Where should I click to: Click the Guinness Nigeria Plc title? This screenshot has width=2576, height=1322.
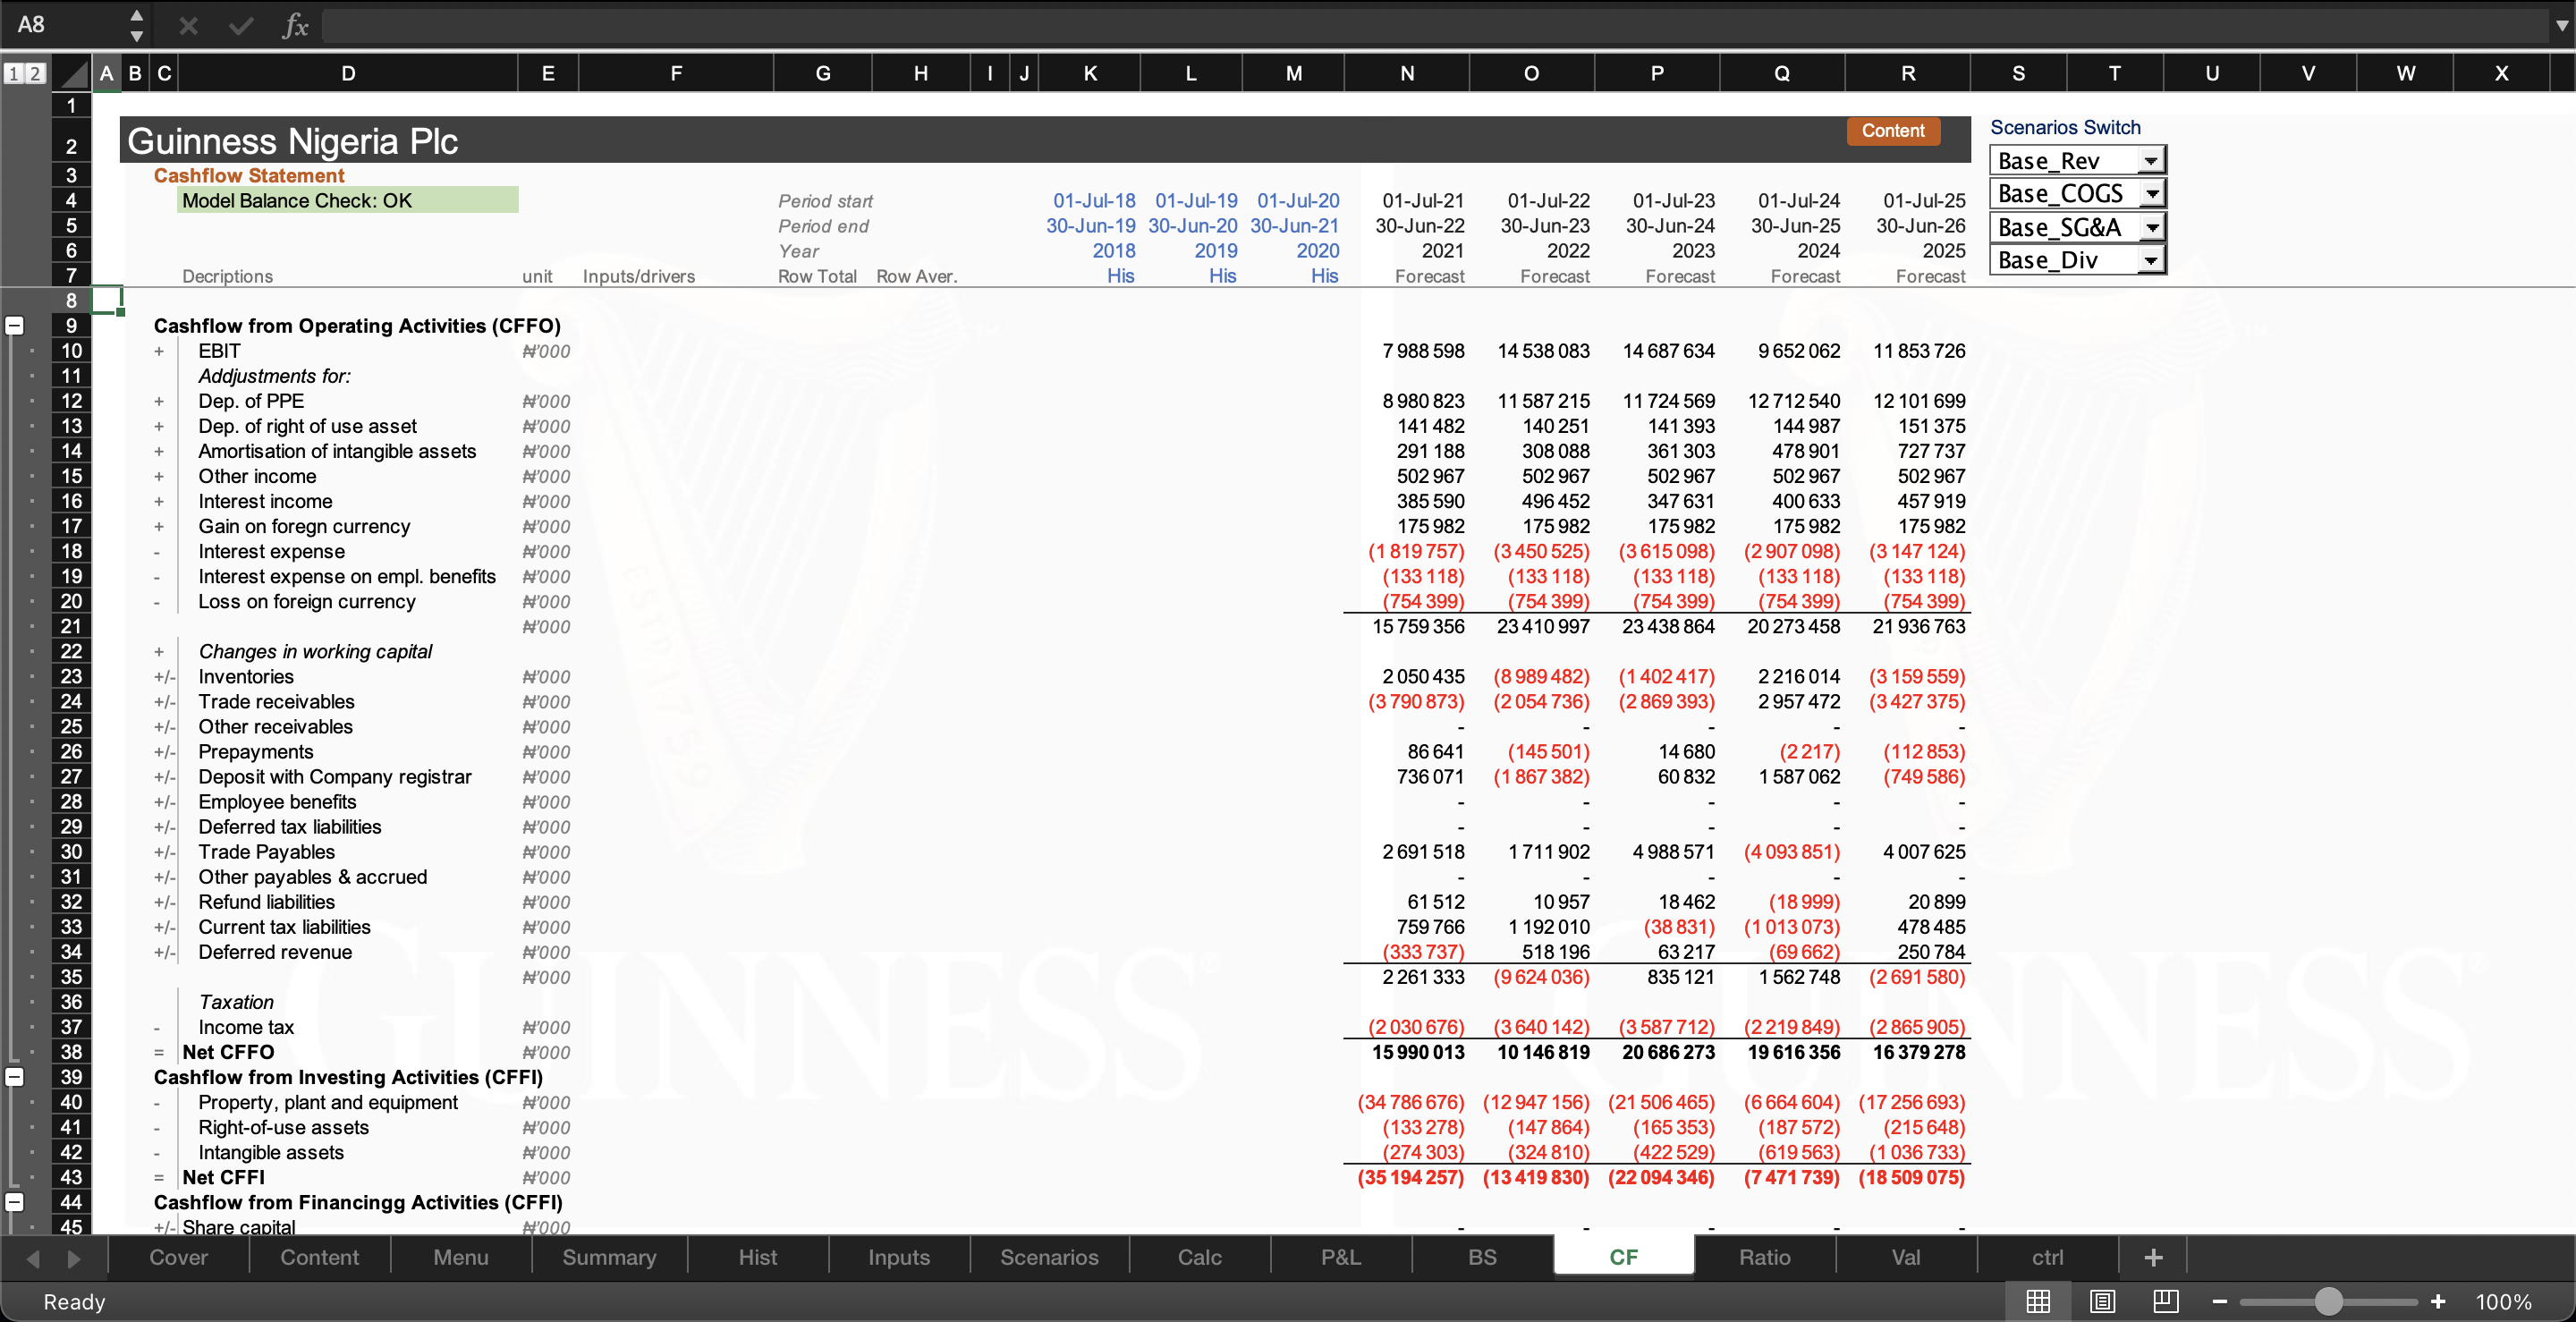point(293,141)
